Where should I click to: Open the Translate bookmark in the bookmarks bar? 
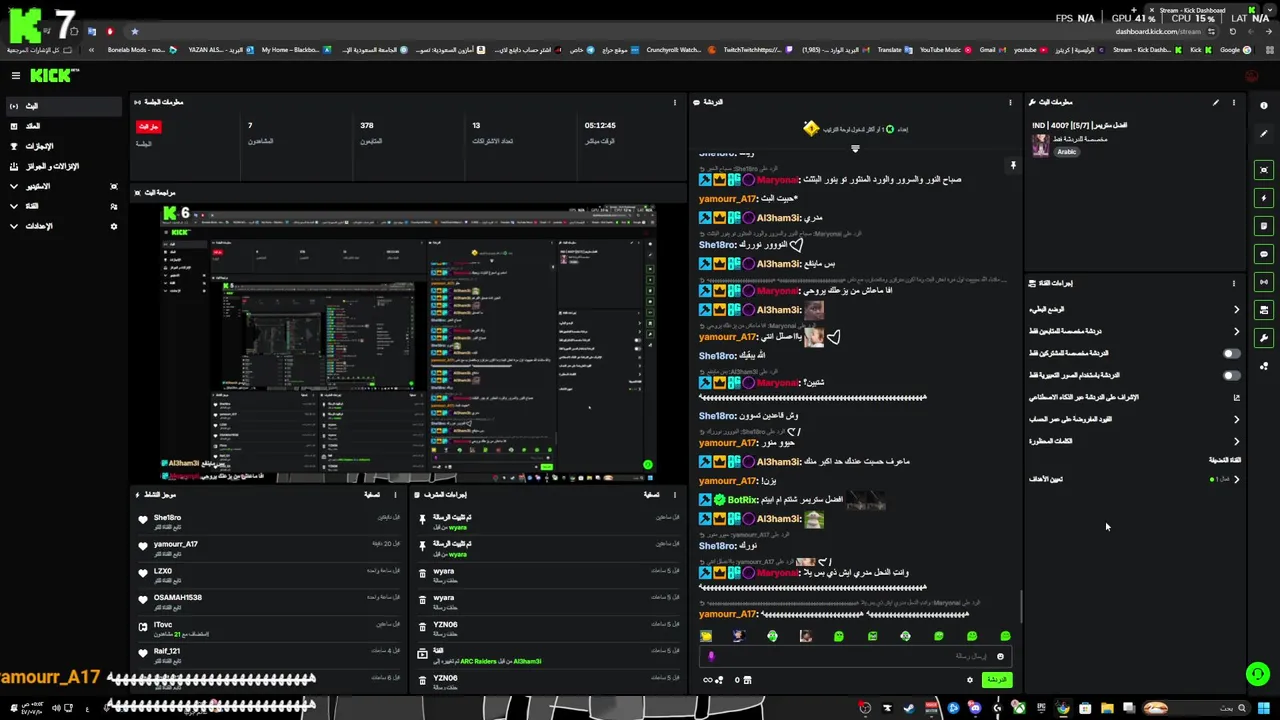coord(894,49)
